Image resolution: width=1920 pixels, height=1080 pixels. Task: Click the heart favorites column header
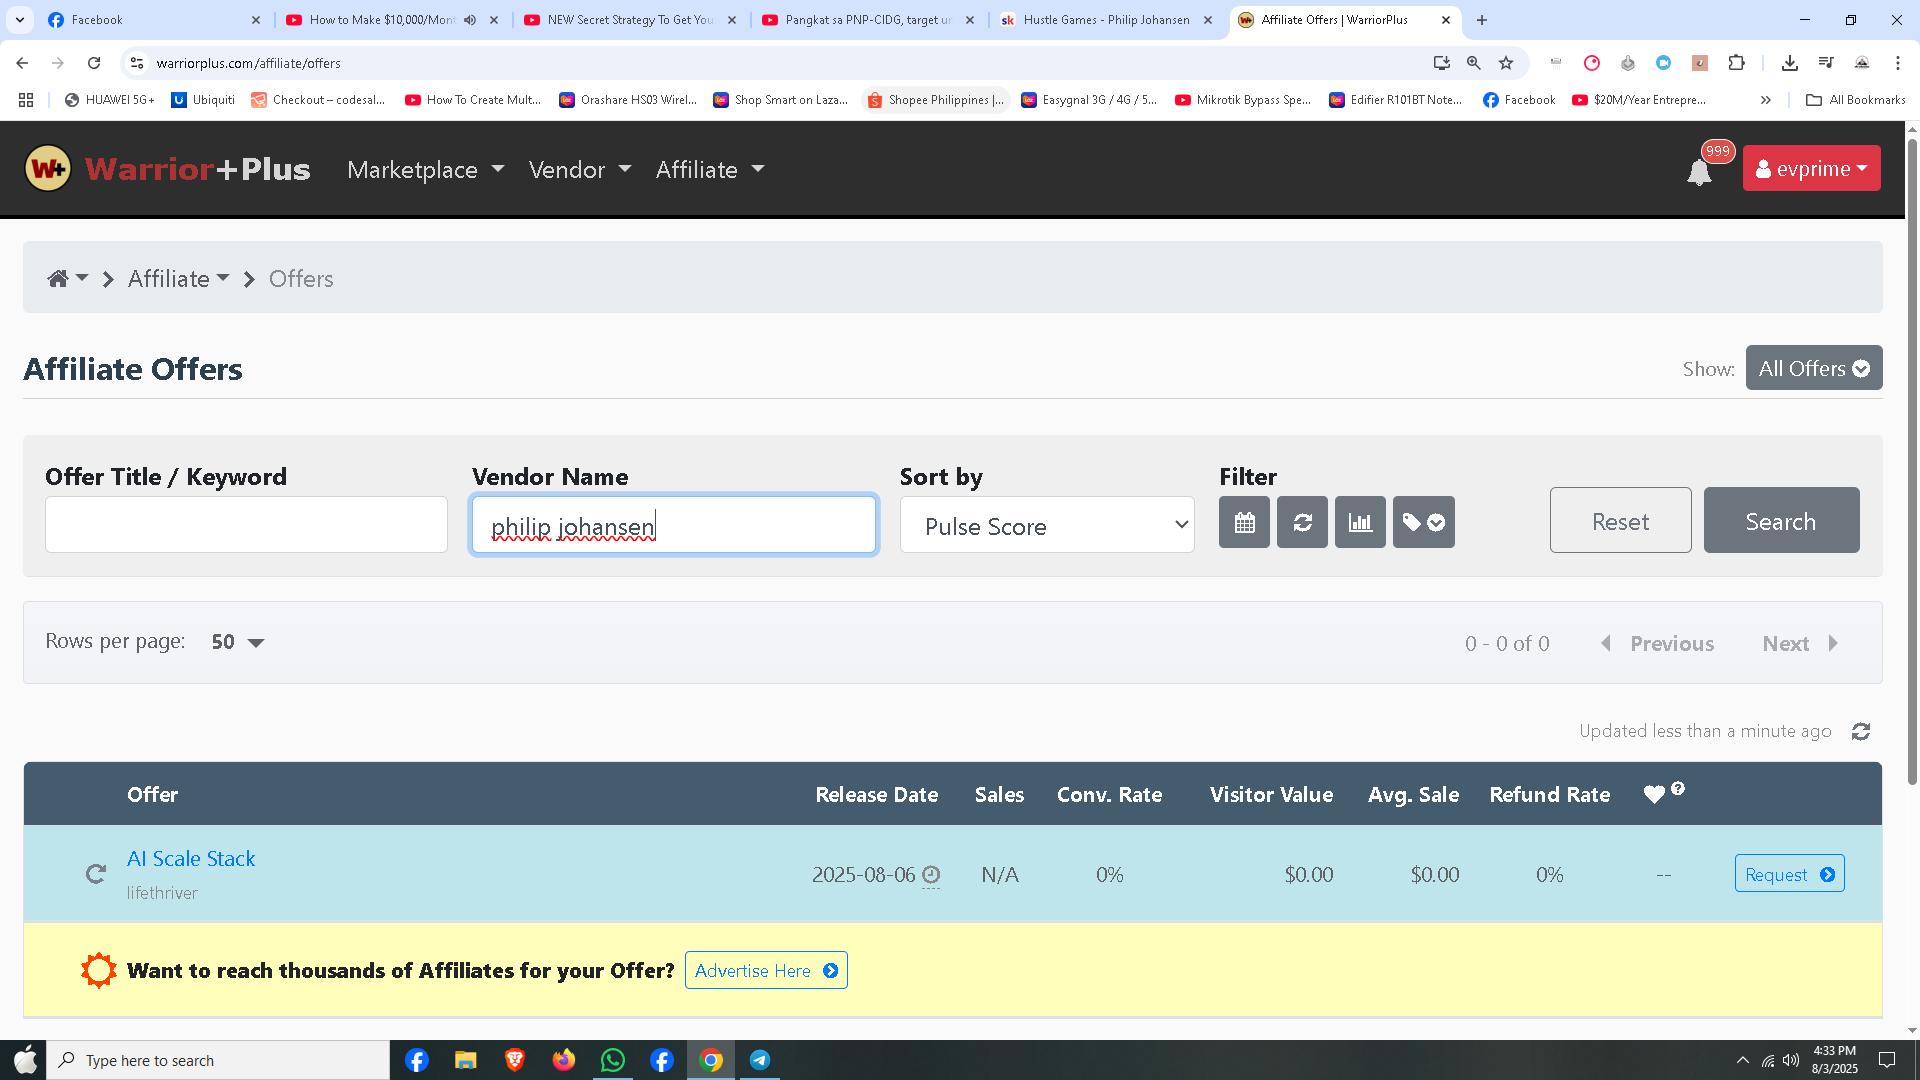coord(1654,795)
